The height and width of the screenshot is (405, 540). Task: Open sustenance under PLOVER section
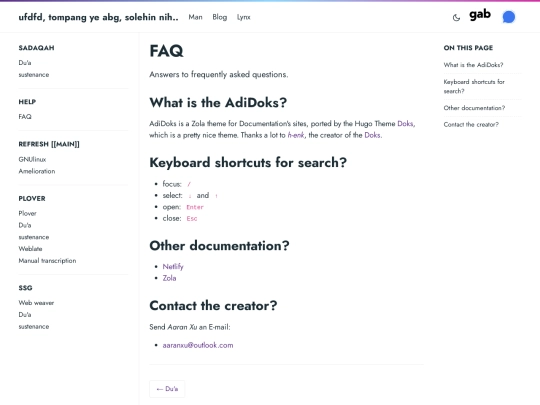(x=34, y=237)
